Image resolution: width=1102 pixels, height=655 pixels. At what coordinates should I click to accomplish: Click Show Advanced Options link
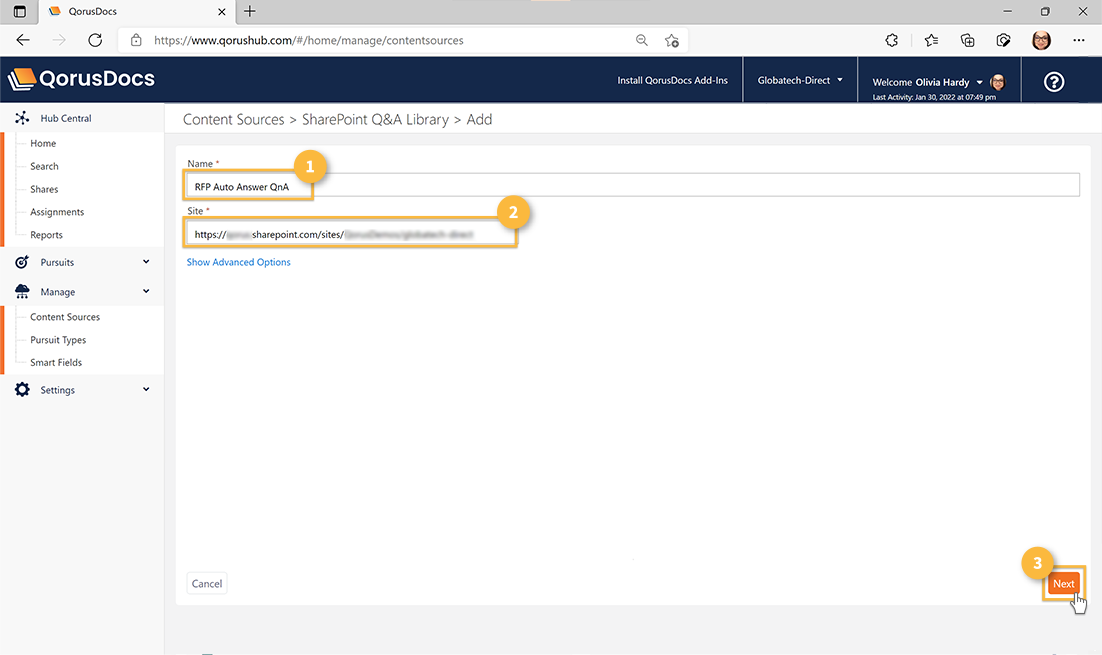click(x=238, y=262)
